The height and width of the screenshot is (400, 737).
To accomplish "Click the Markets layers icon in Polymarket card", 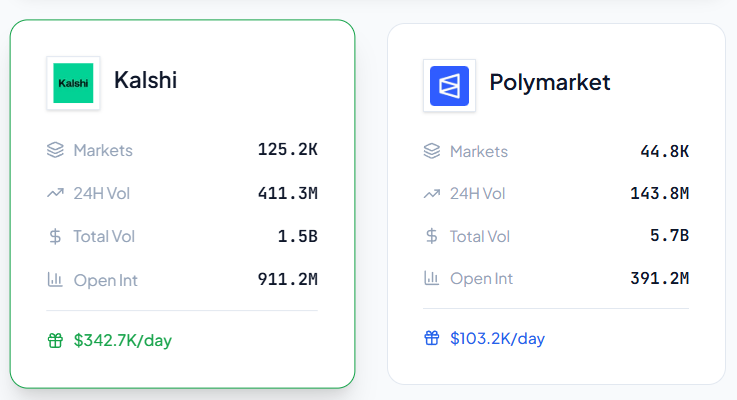I will pos(431,151).
